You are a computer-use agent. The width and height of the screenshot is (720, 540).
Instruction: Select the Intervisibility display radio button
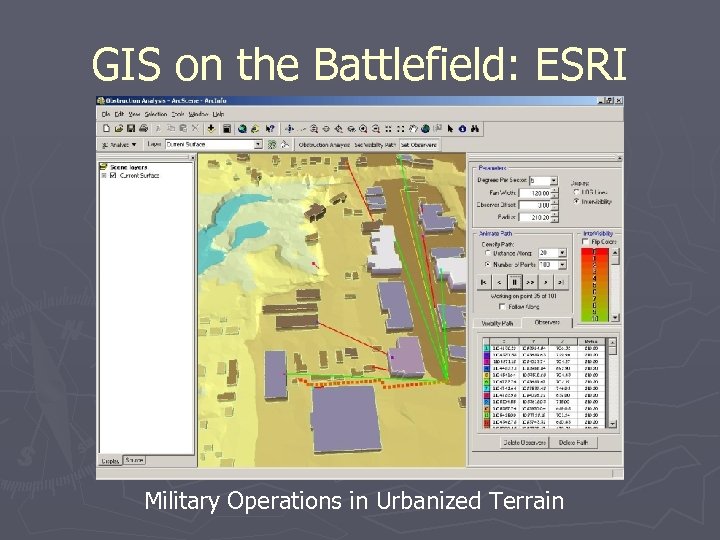pos(576,202)
